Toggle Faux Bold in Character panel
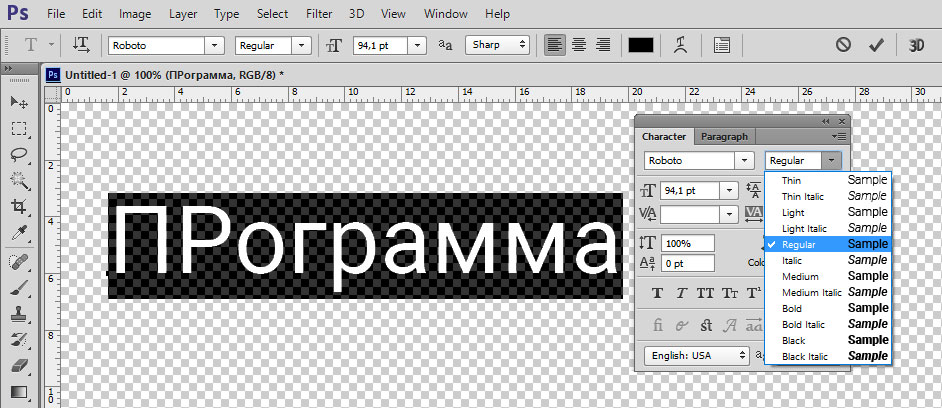The image size is (942, 408). pos(658,293)
